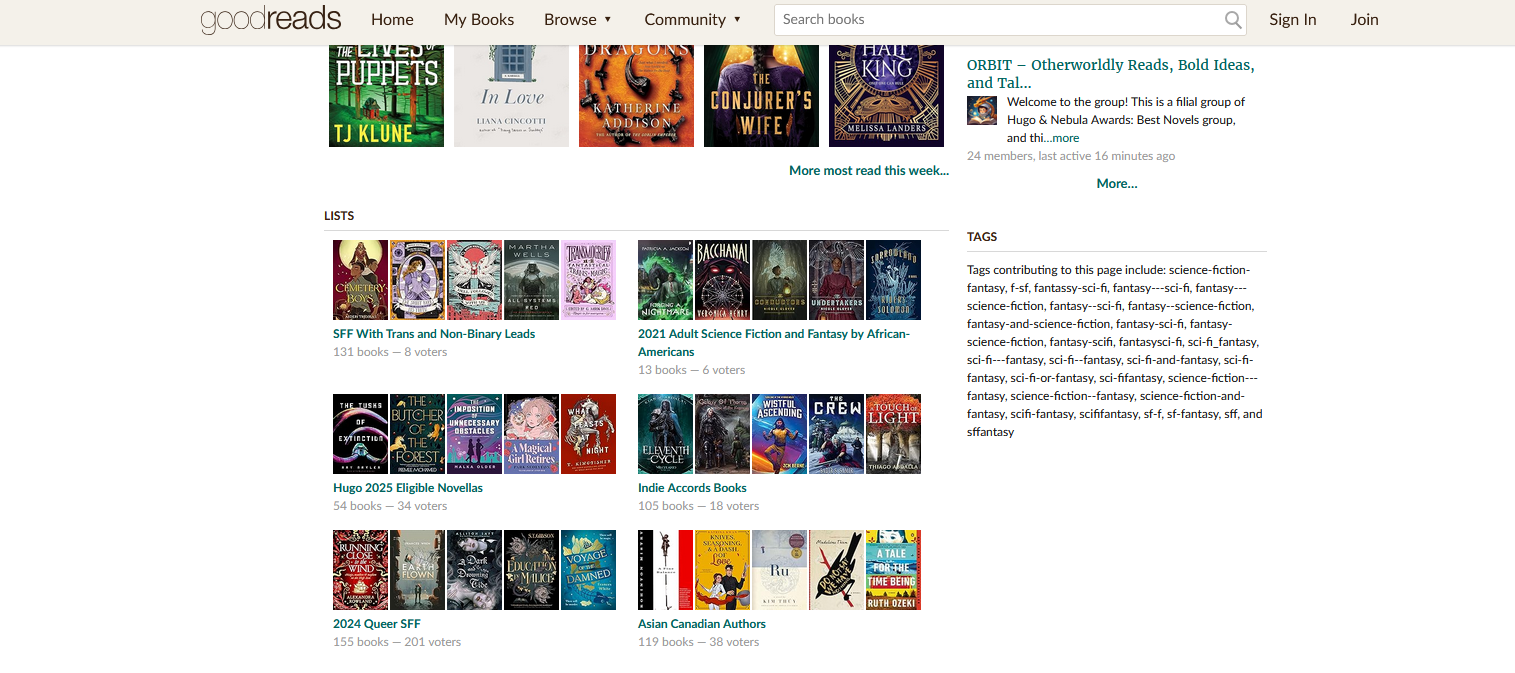
Task: Click the LISTS section heading
Action: [x=339, y=216]
